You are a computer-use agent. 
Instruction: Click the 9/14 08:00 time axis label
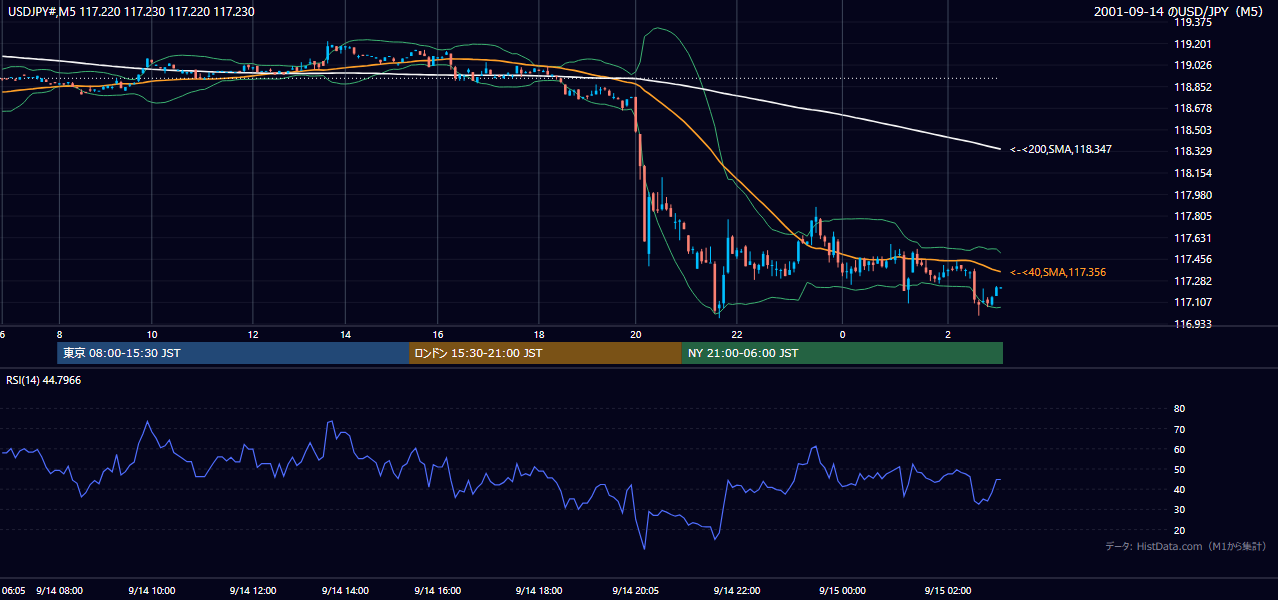tap(59, 591)
